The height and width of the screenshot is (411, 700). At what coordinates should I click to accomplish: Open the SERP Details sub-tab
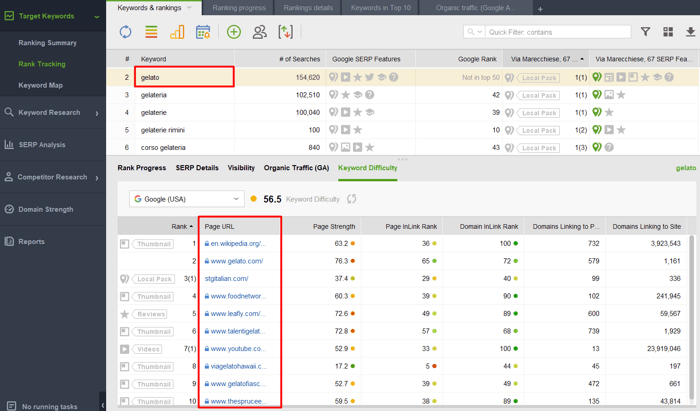coord(197,168)
